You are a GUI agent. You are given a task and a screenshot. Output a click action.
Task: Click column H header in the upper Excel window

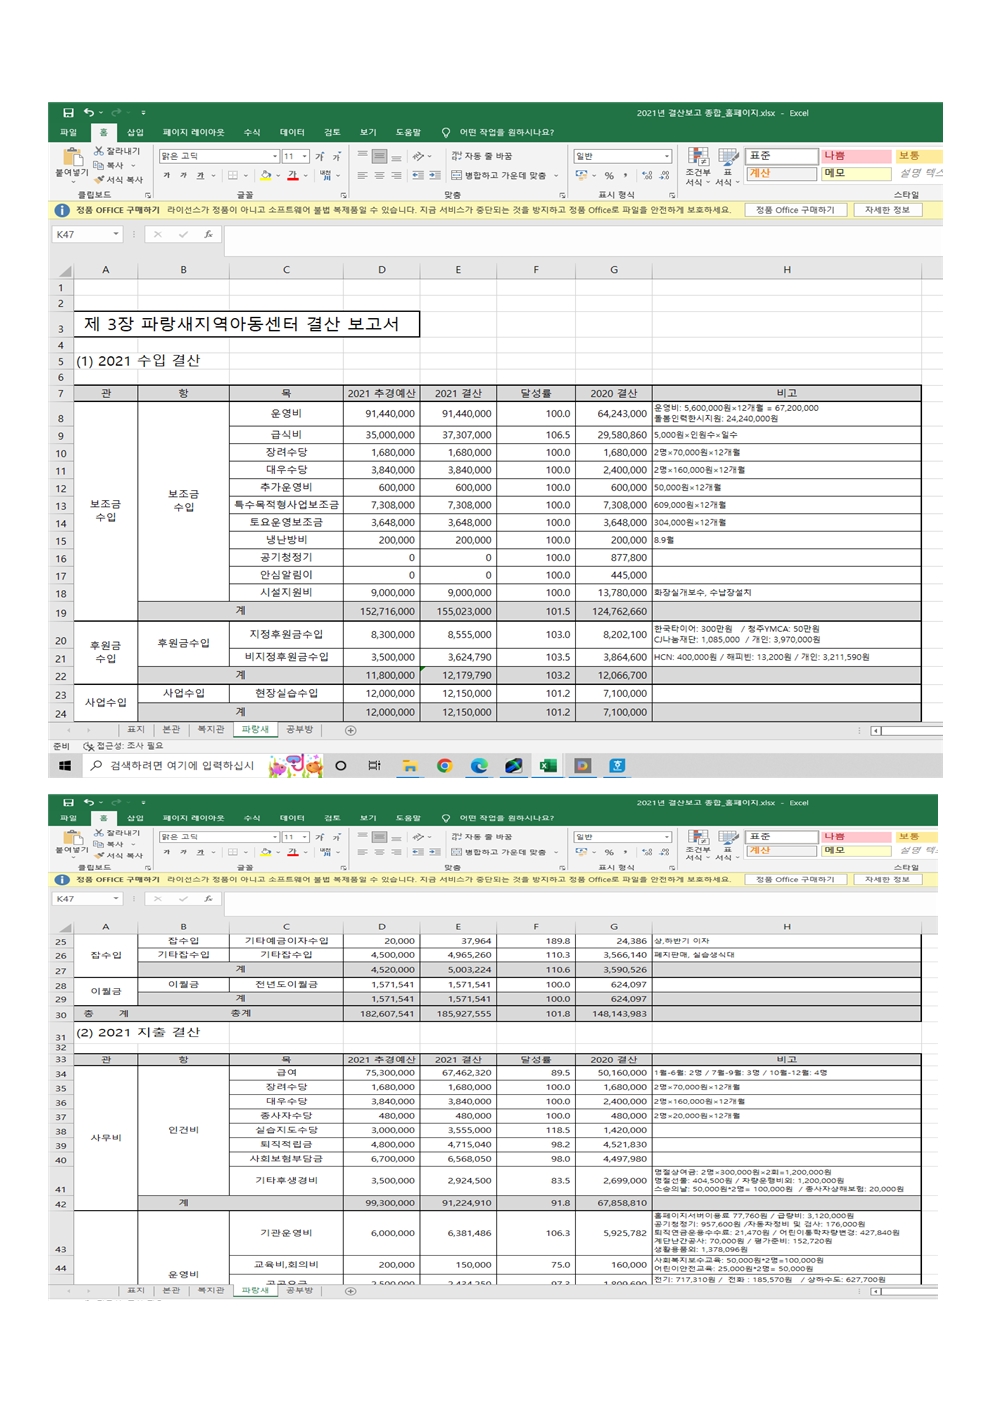[787, 270]
